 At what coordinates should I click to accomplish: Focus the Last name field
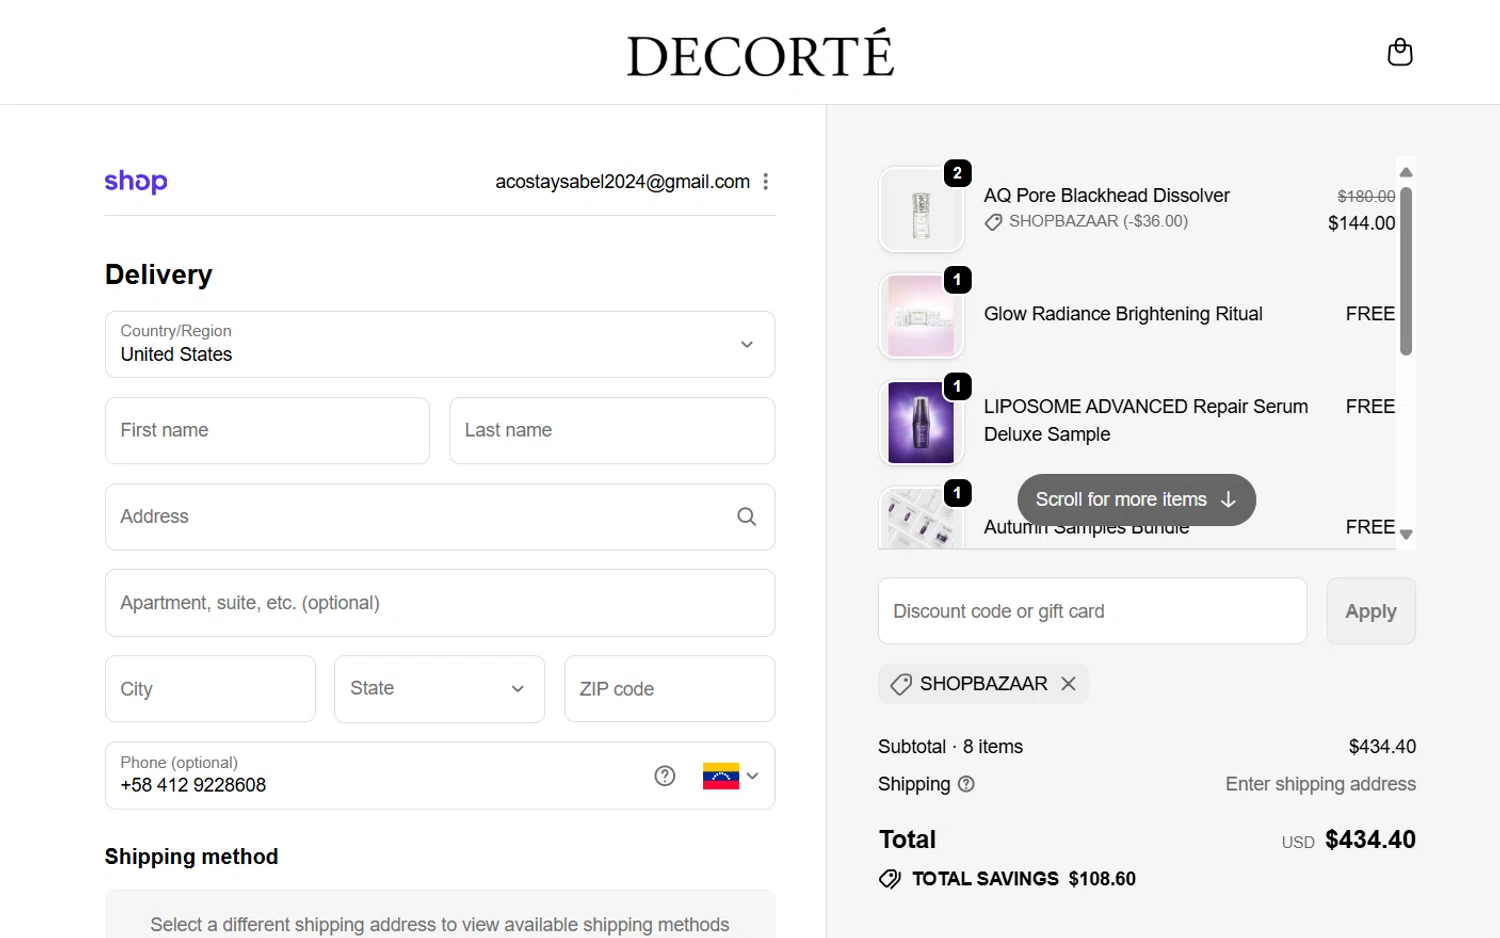point(612,430)
